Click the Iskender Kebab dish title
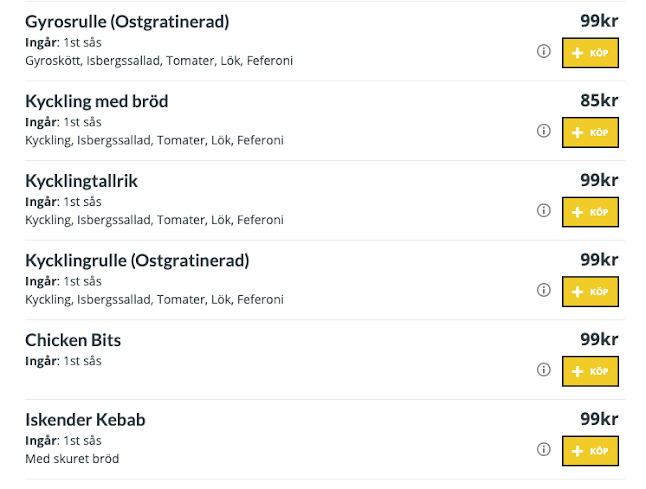The image size is (646, 489). pos(85,420)
